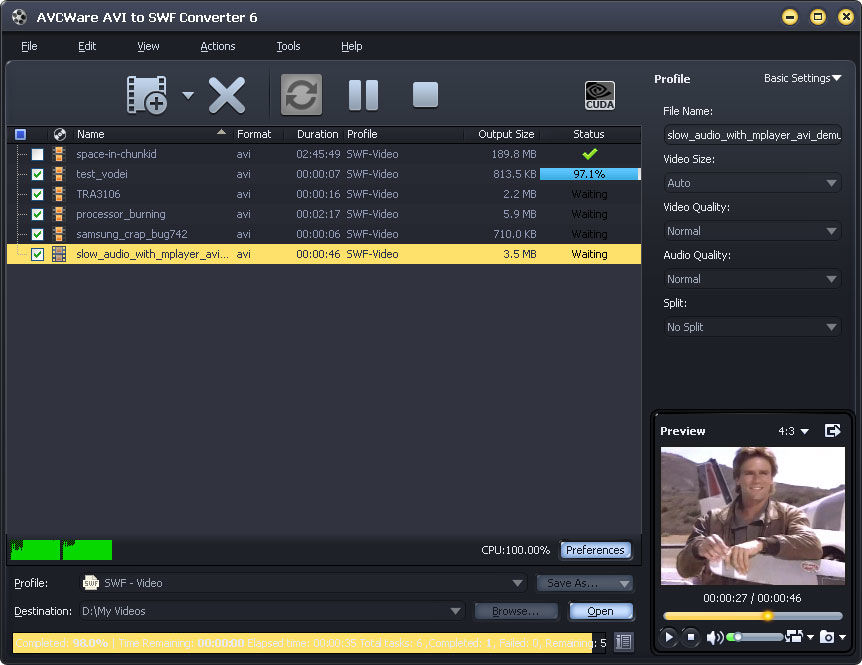Uncheck the slow_audio_with_mplayer_avi checkbox

pos(37,254)
